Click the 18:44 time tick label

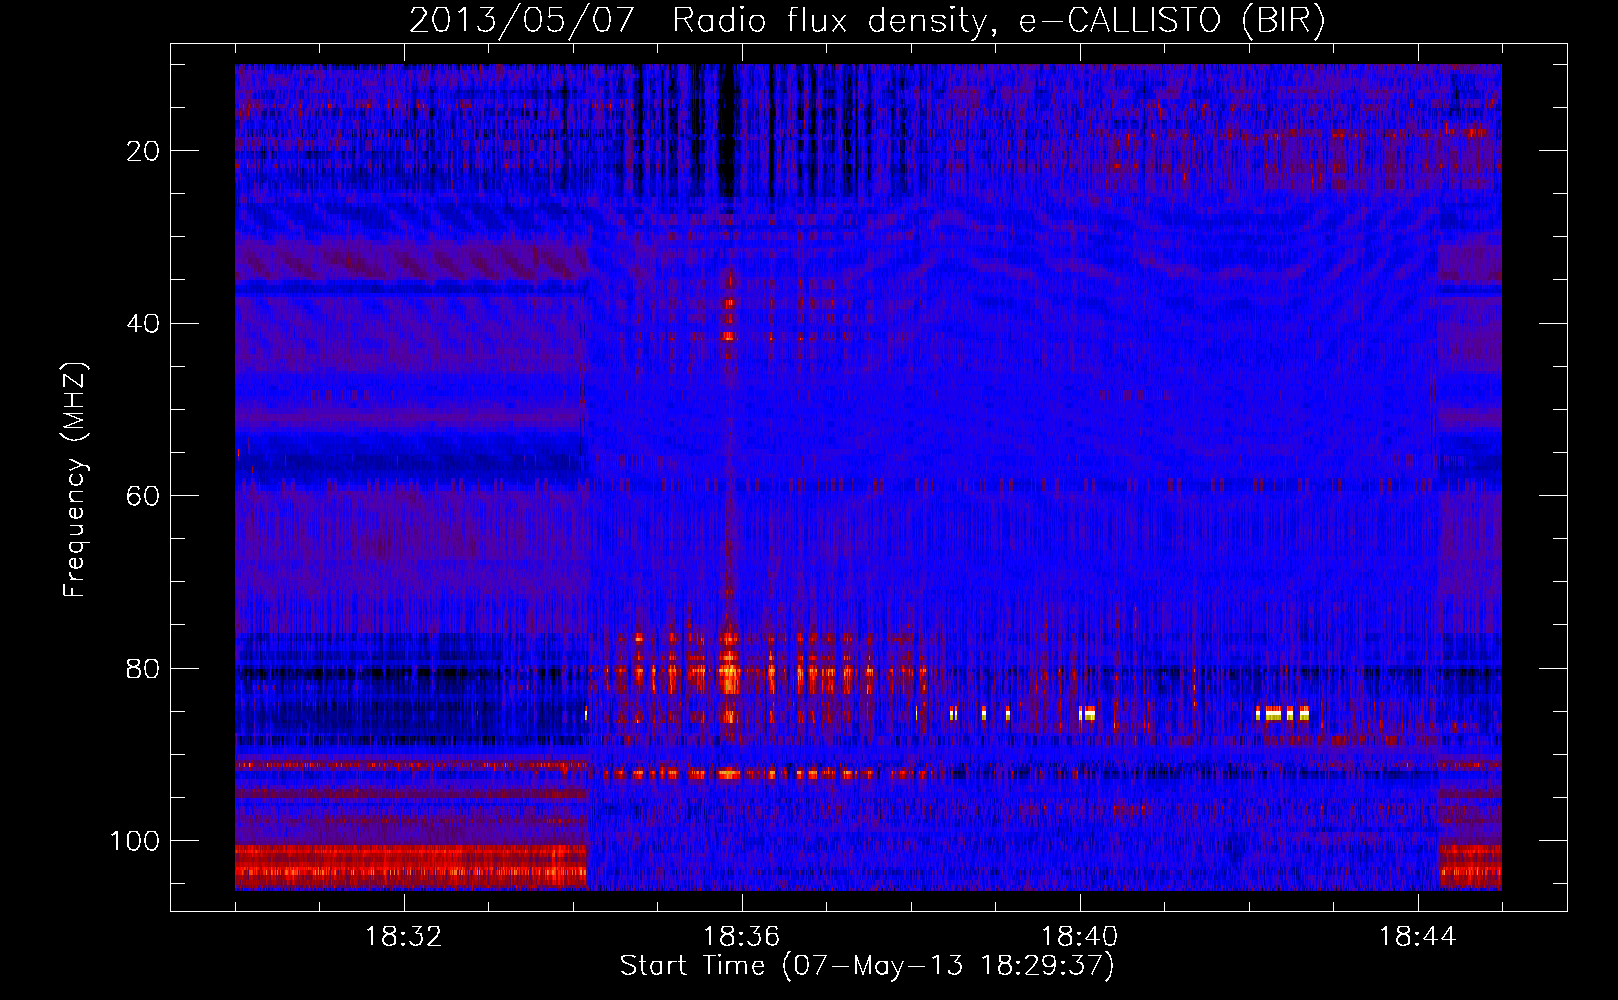click(x=1418, y=937)
